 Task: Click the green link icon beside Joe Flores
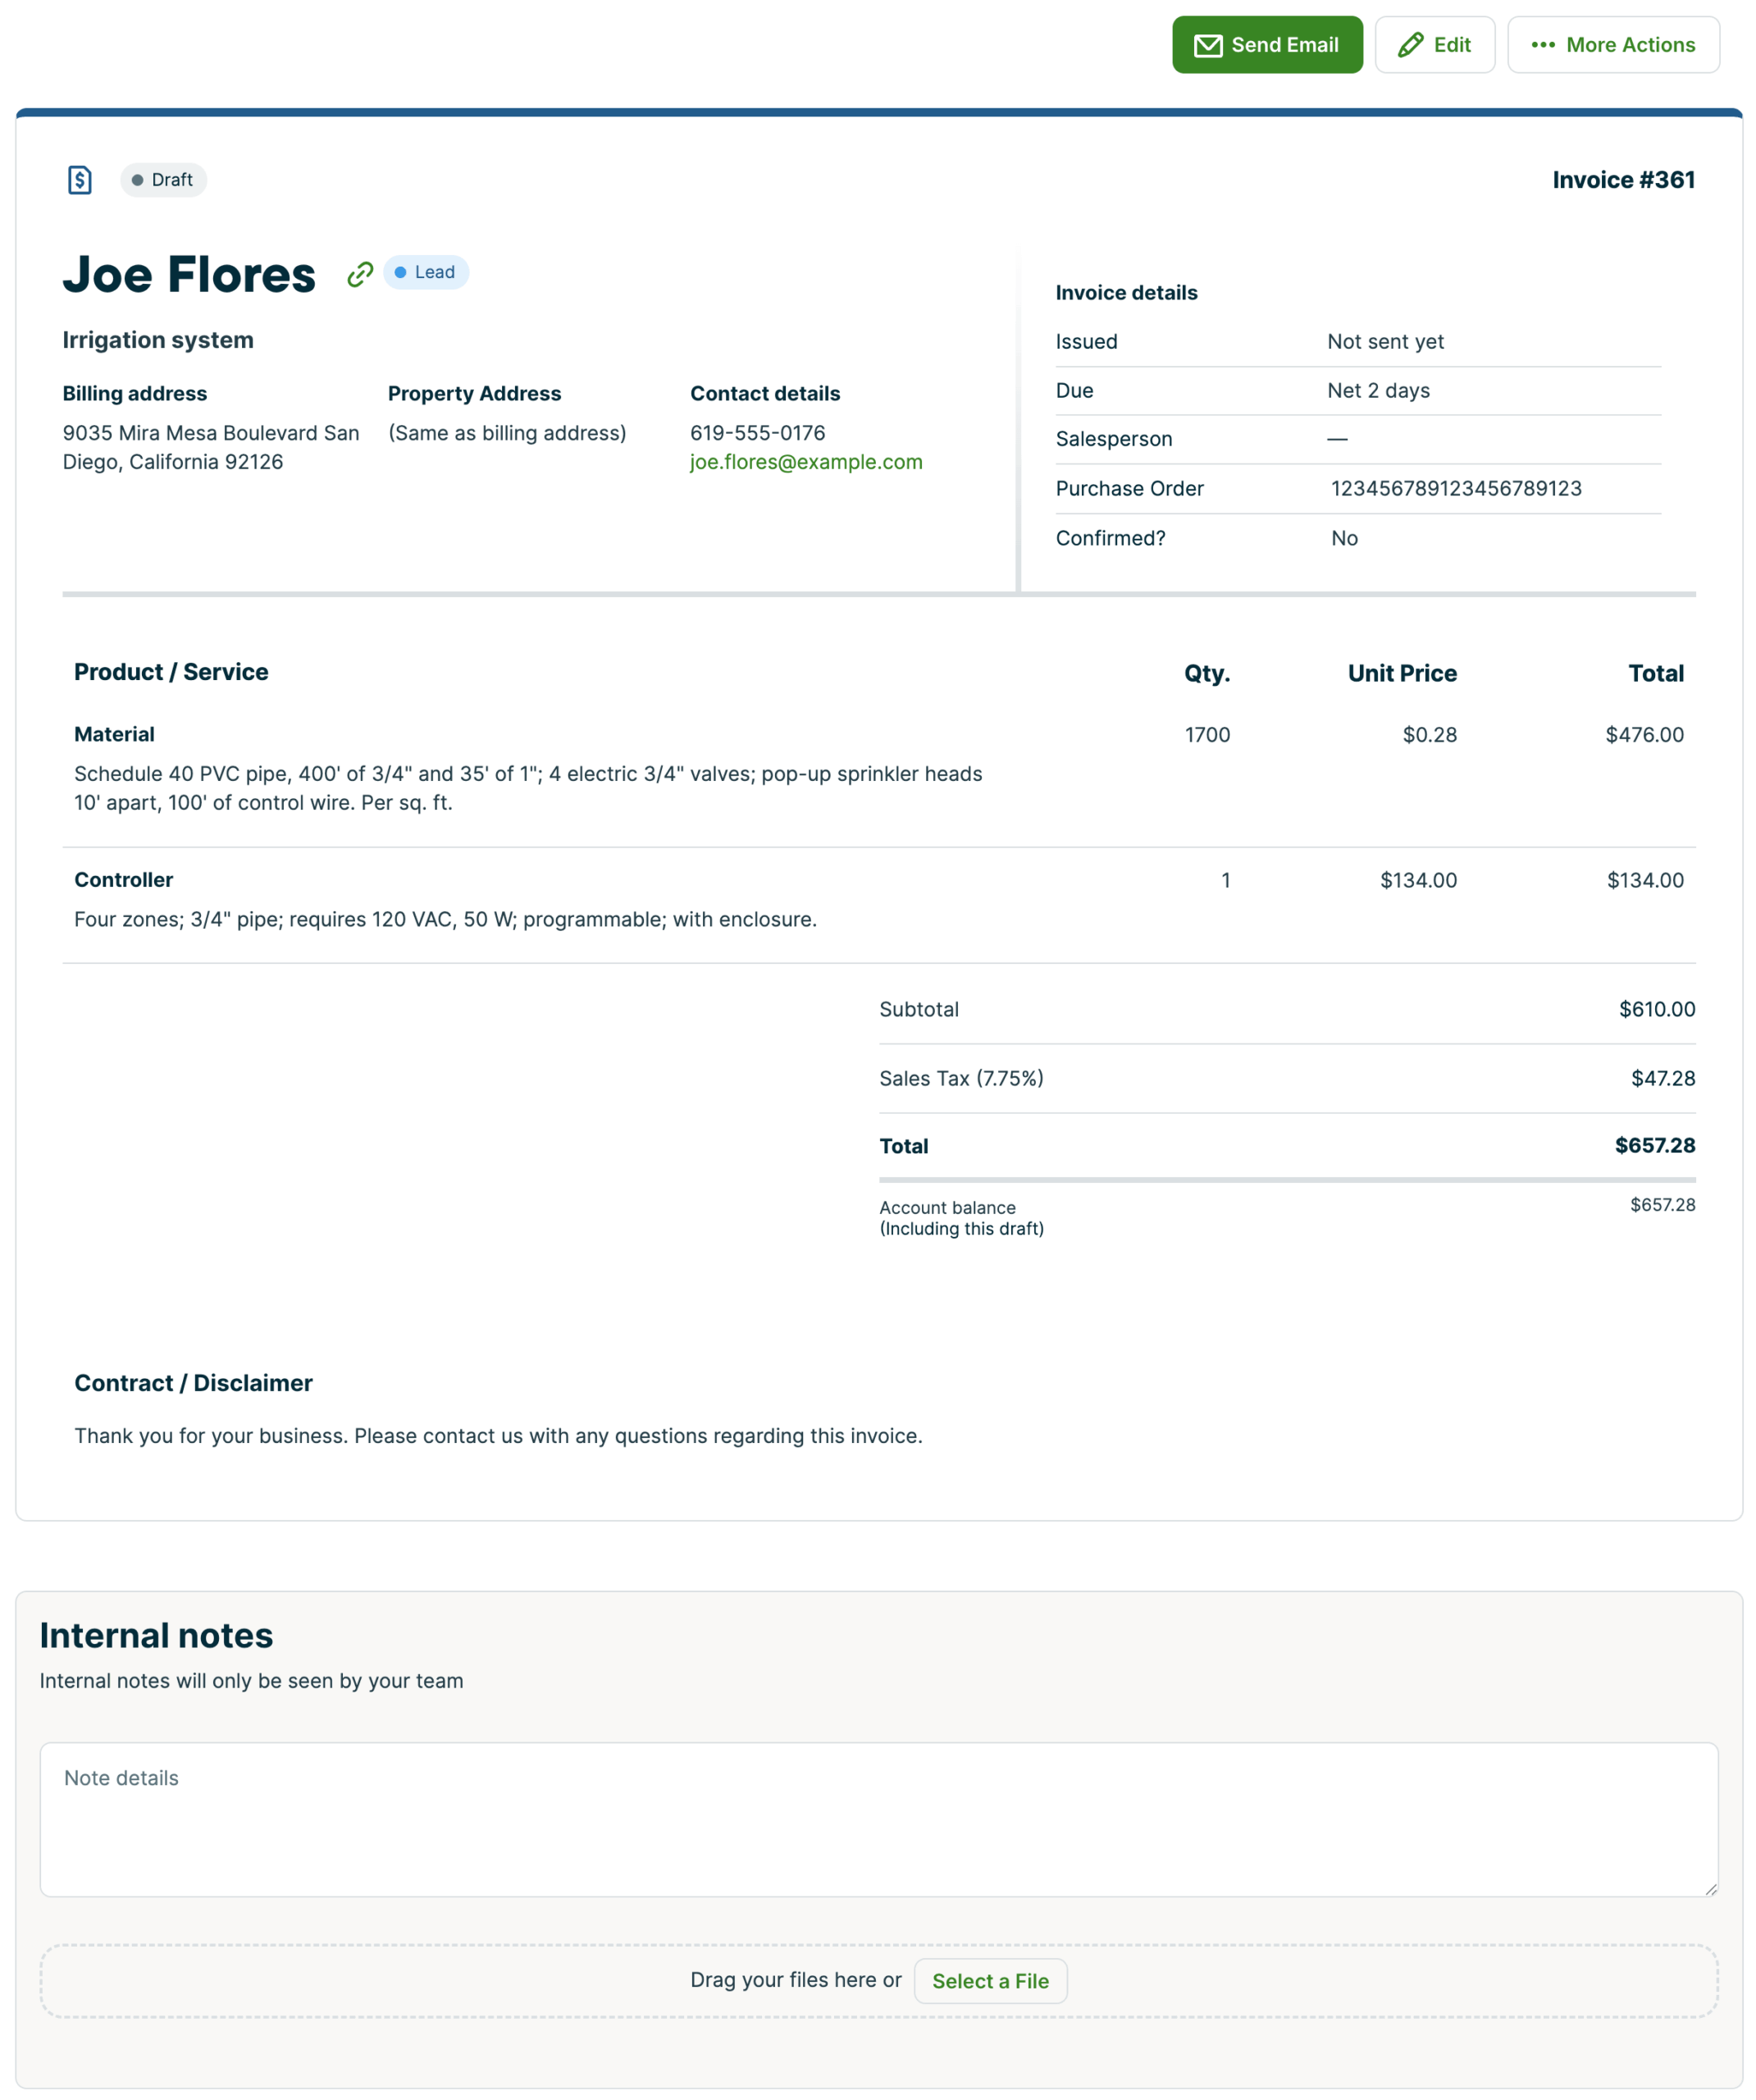tap(360, 274)
